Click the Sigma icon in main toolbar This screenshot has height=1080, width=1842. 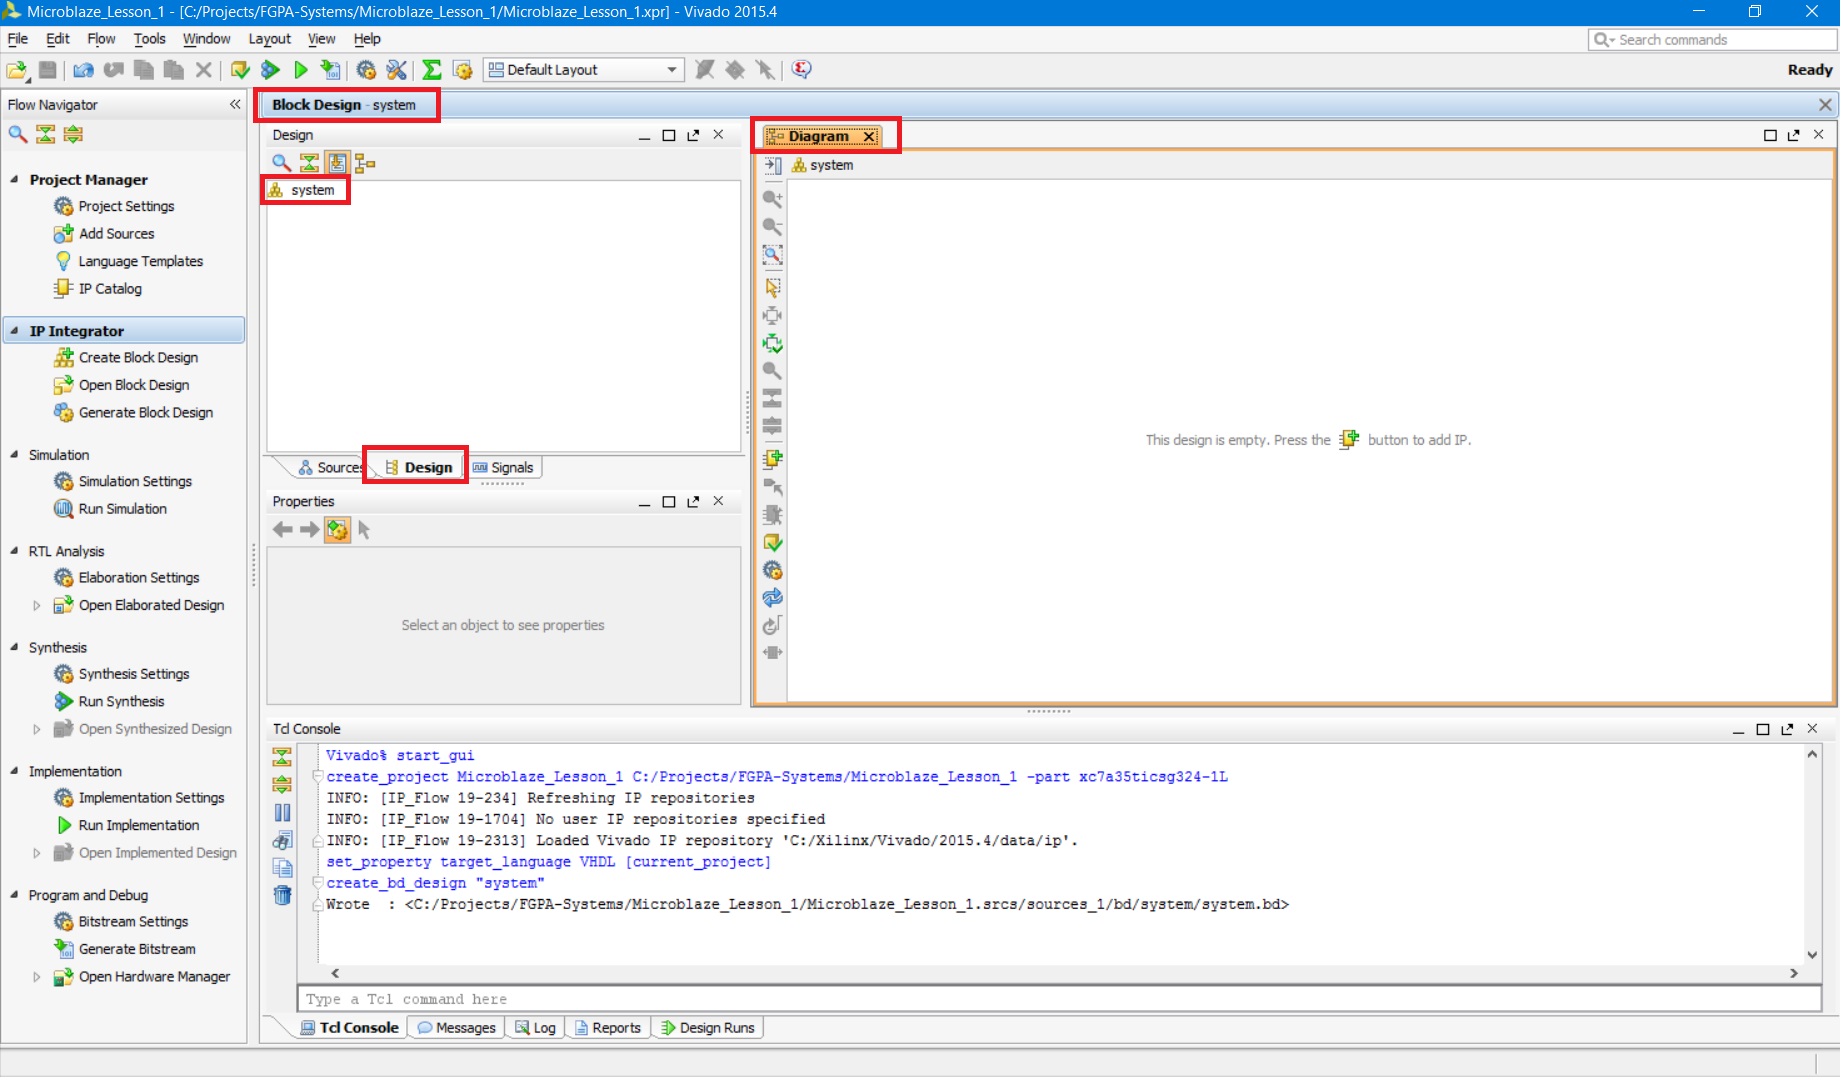(431, 70)
